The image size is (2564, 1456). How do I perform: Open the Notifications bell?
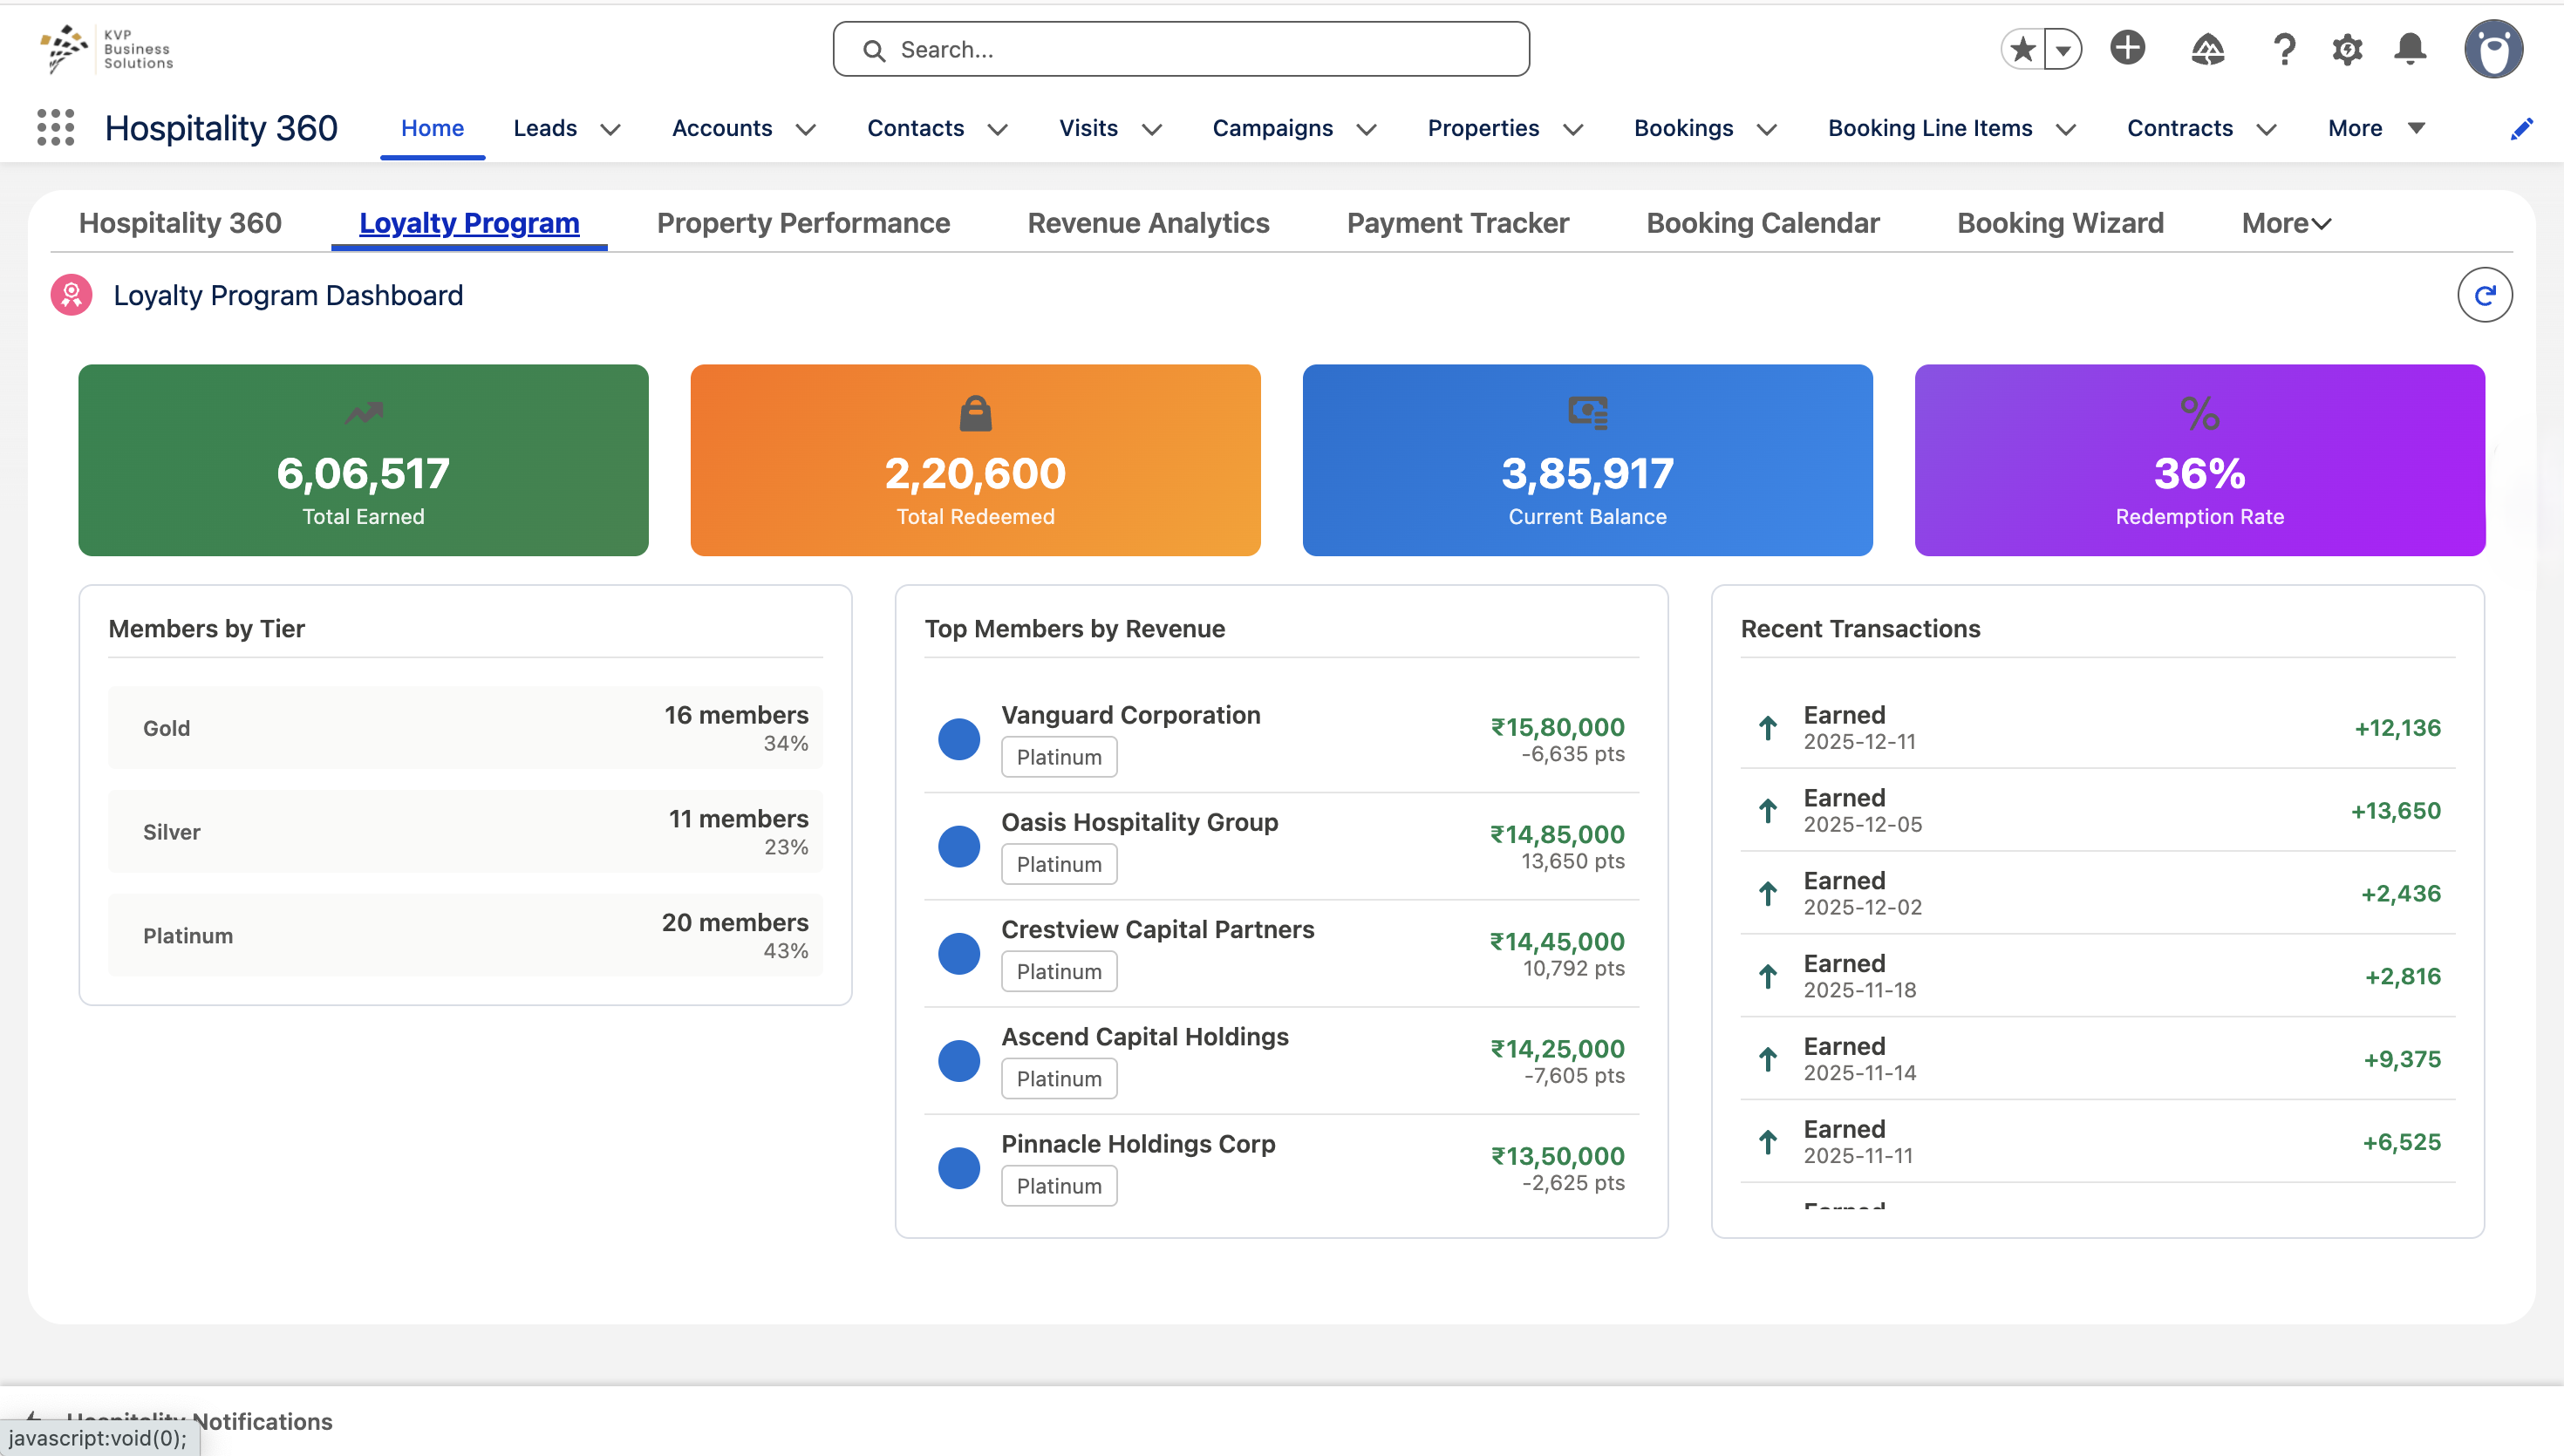click(2410, 49)
